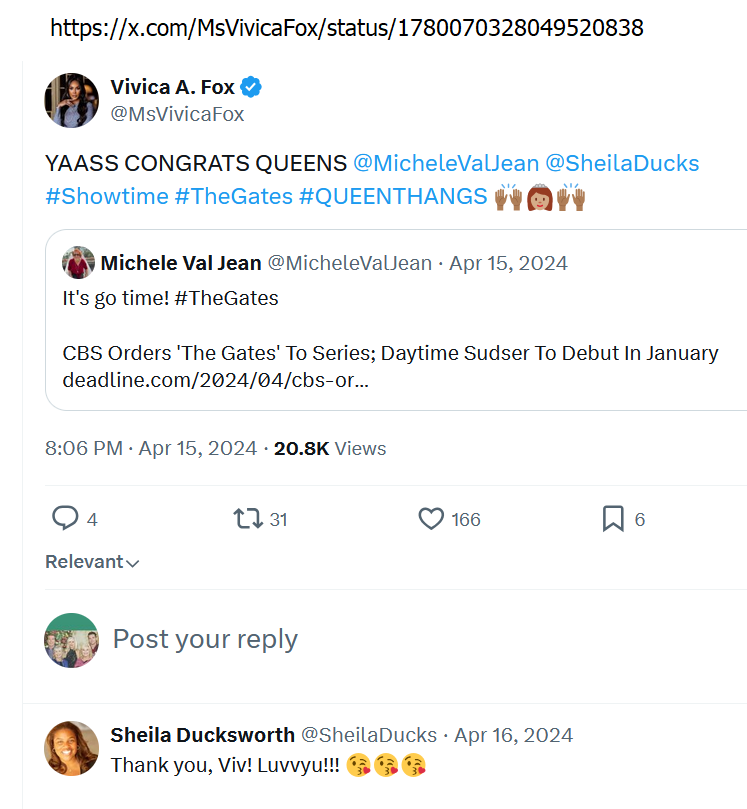Open the #TheGates hashtag in tweet

233,196
